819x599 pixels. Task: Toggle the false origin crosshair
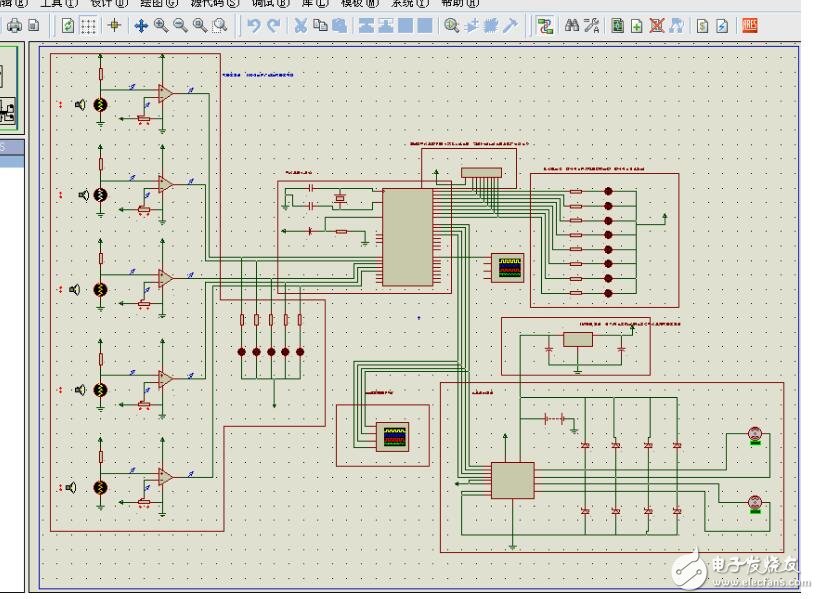(115, 26)
